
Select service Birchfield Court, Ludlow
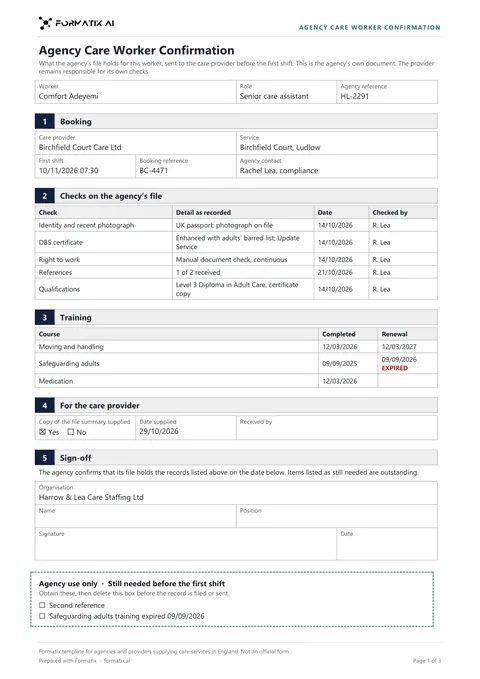[x=280, y=147]
